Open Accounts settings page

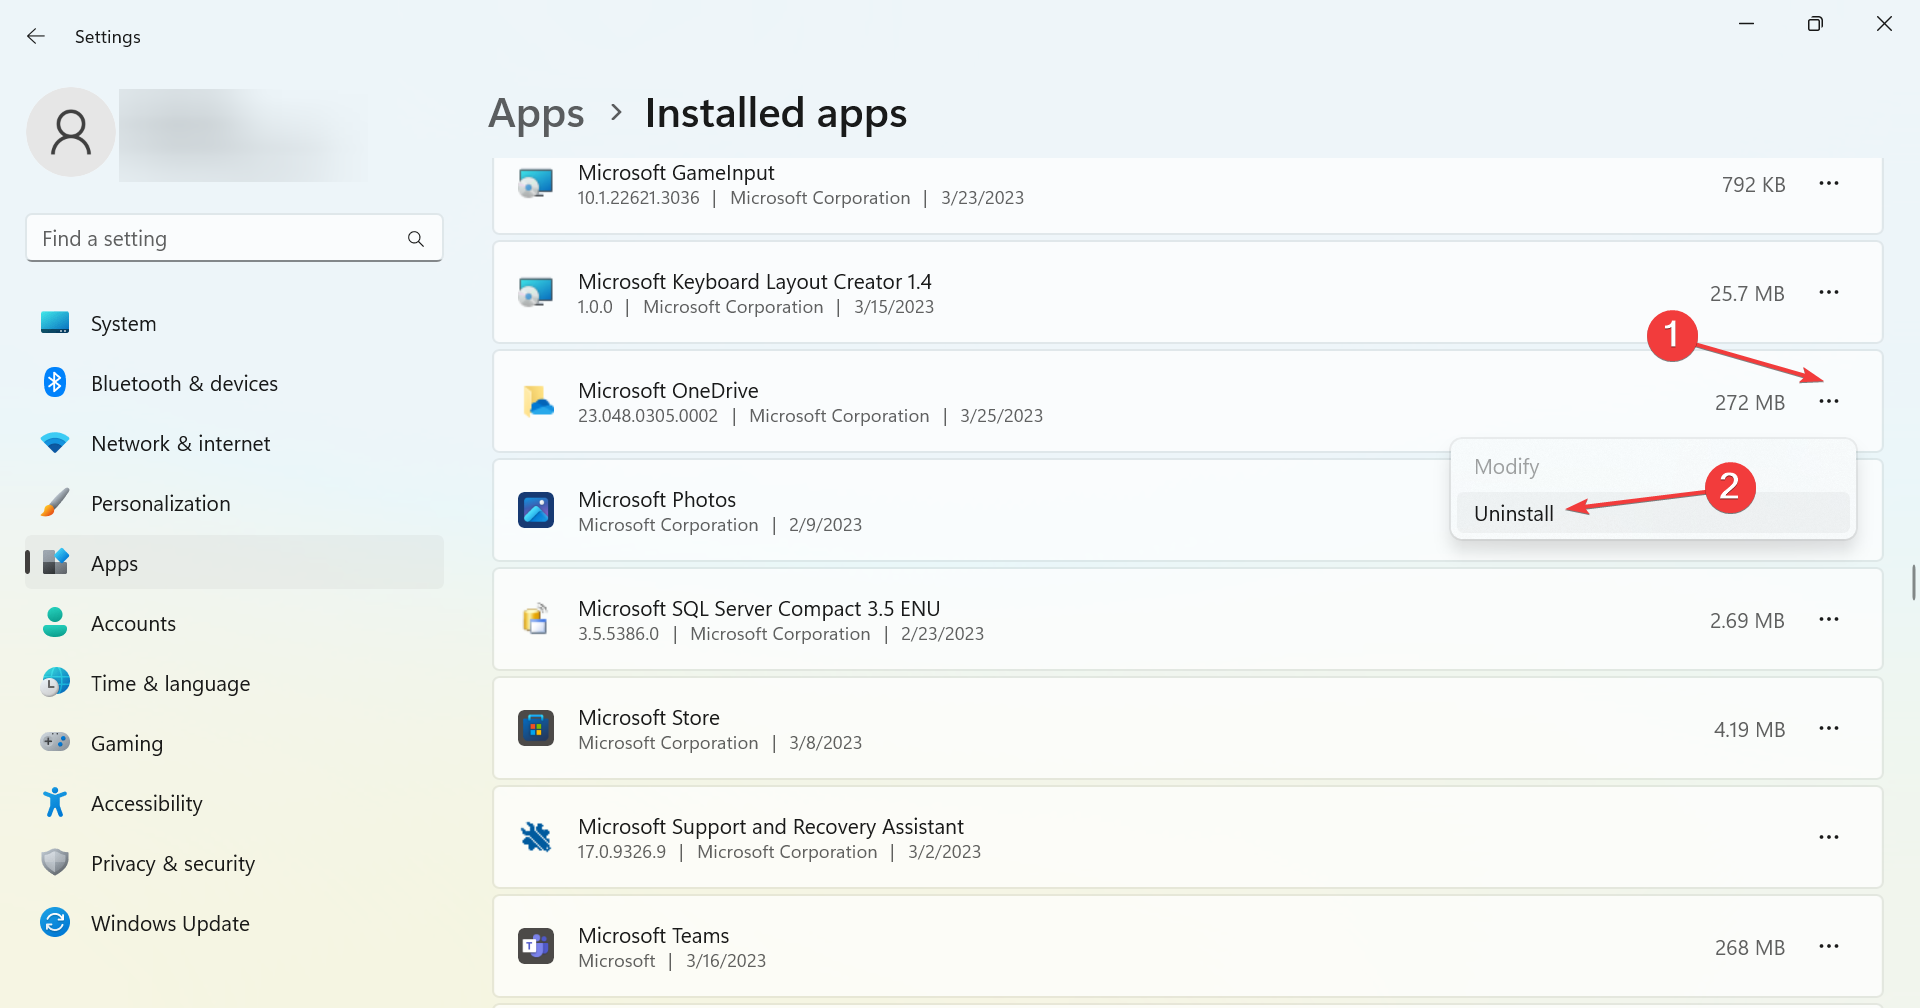tap(234, 623)
